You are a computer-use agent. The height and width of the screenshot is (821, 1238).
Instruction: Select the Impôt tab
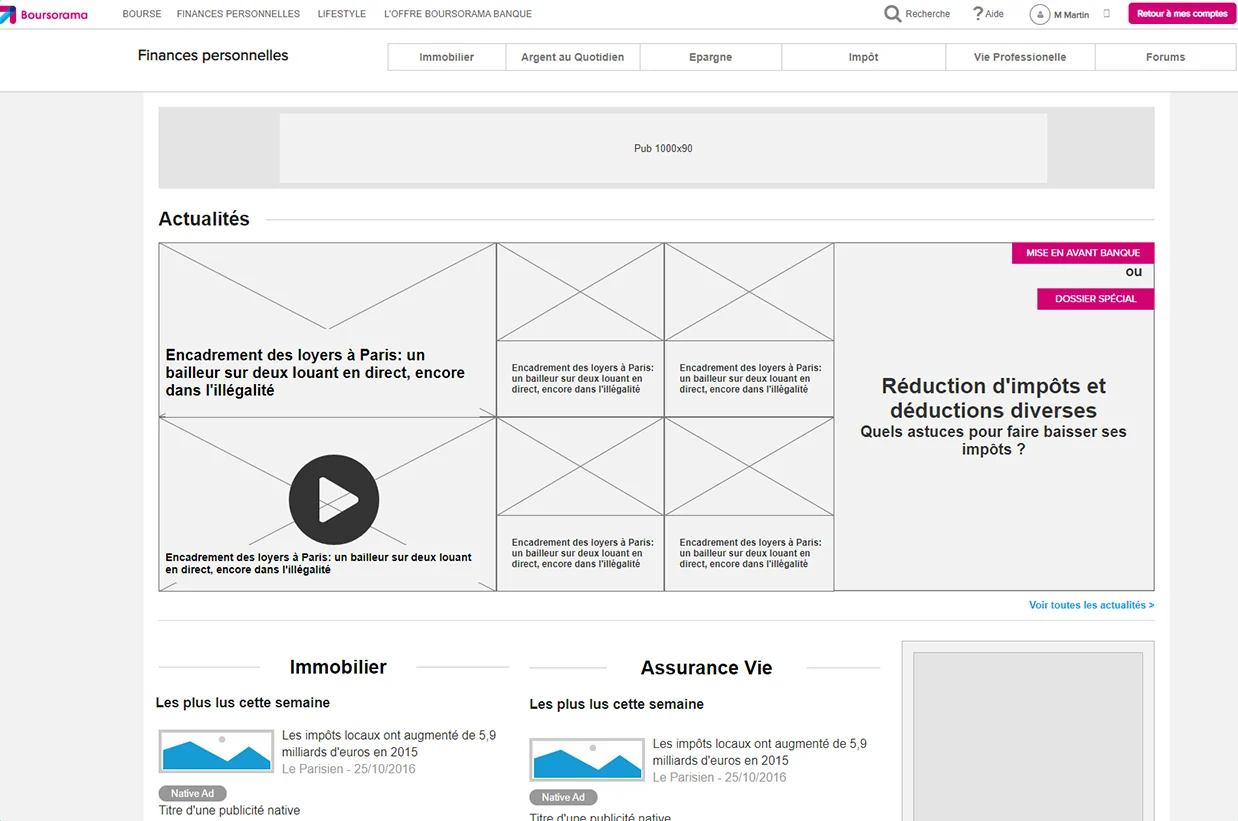864,57
